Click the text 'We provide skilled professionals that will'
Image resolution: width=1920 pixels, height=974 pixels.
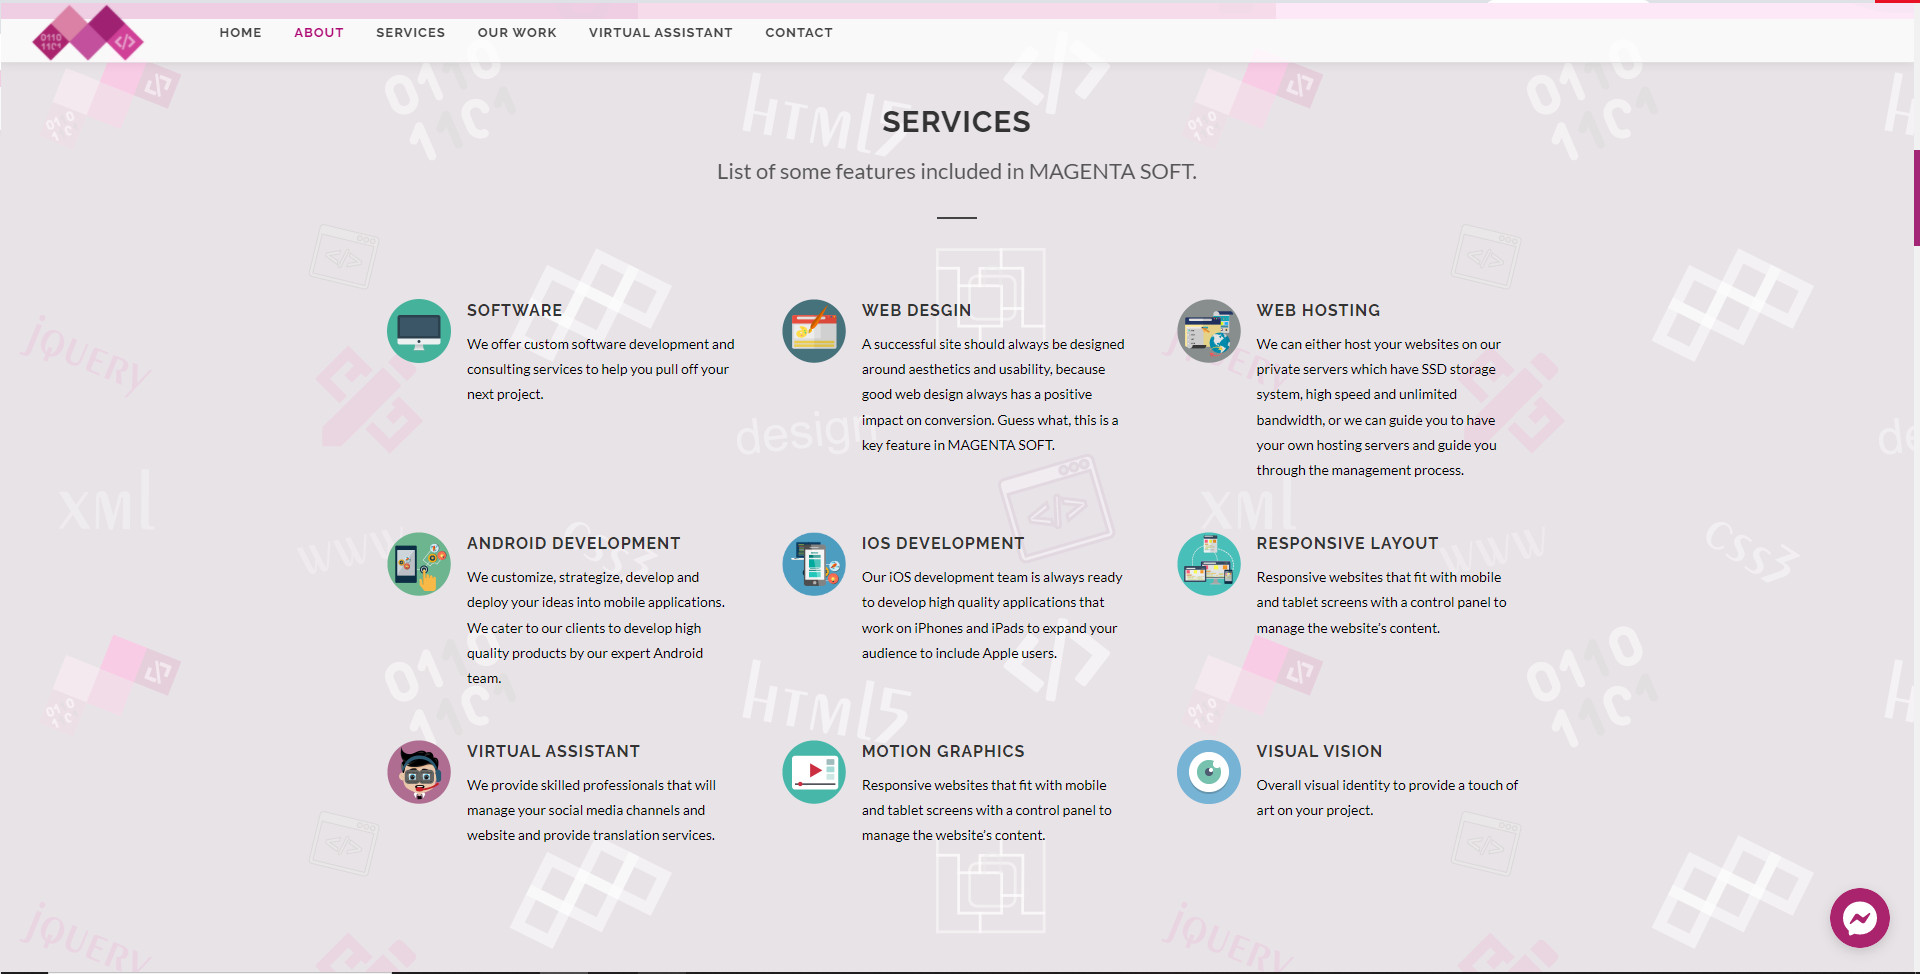click(592, 785)
